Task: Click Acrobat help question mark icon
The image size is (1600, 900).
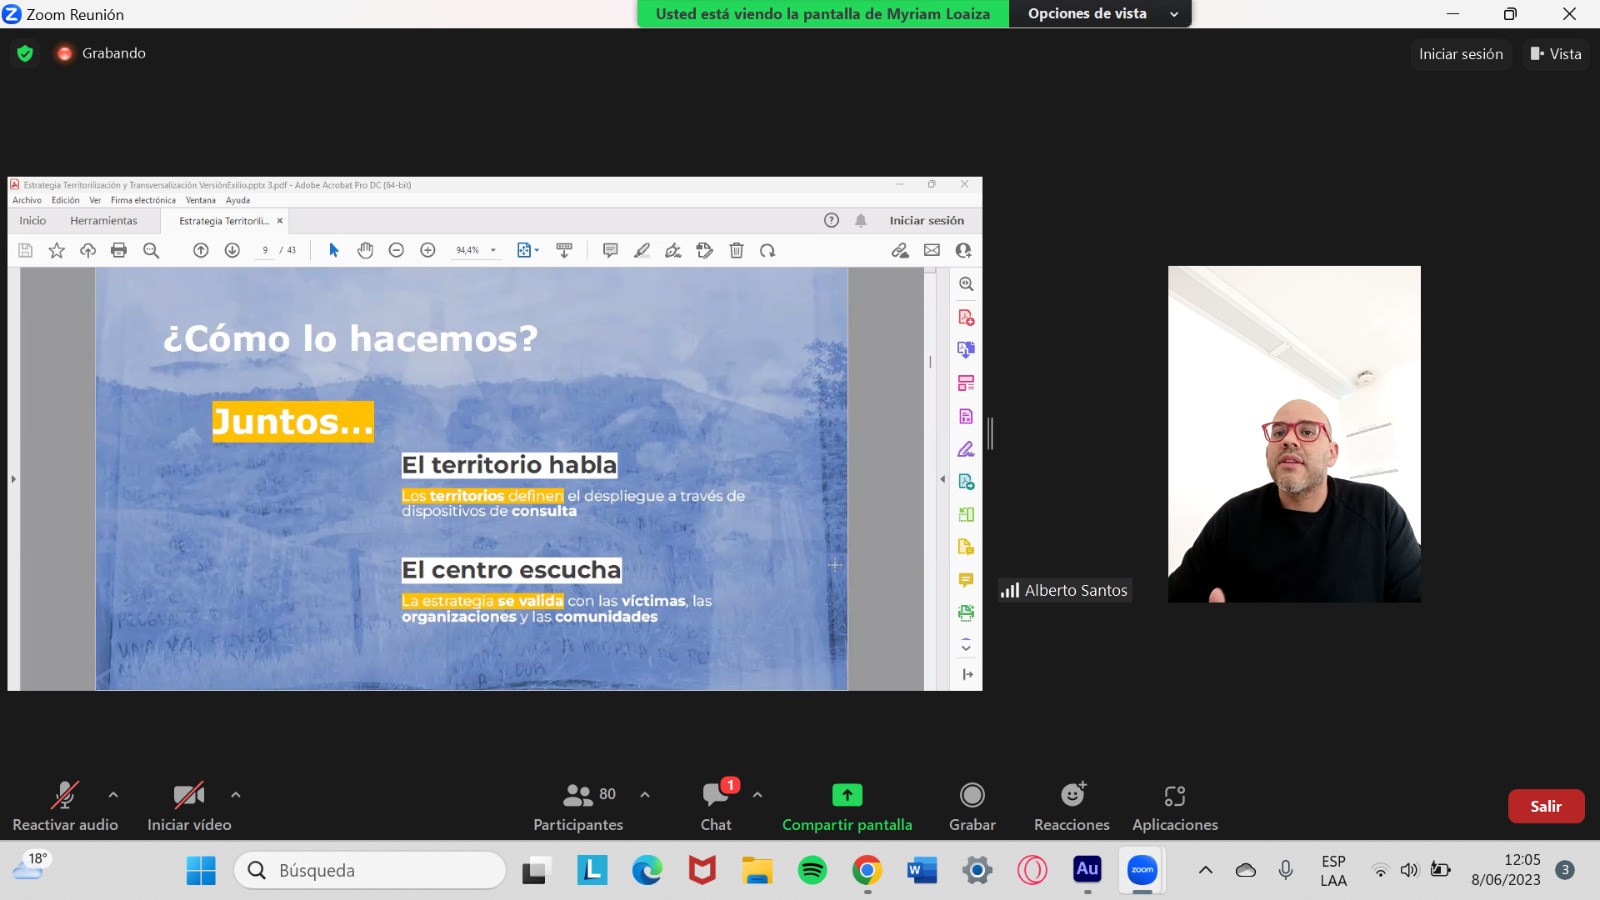Action: [x=831, y=220]
